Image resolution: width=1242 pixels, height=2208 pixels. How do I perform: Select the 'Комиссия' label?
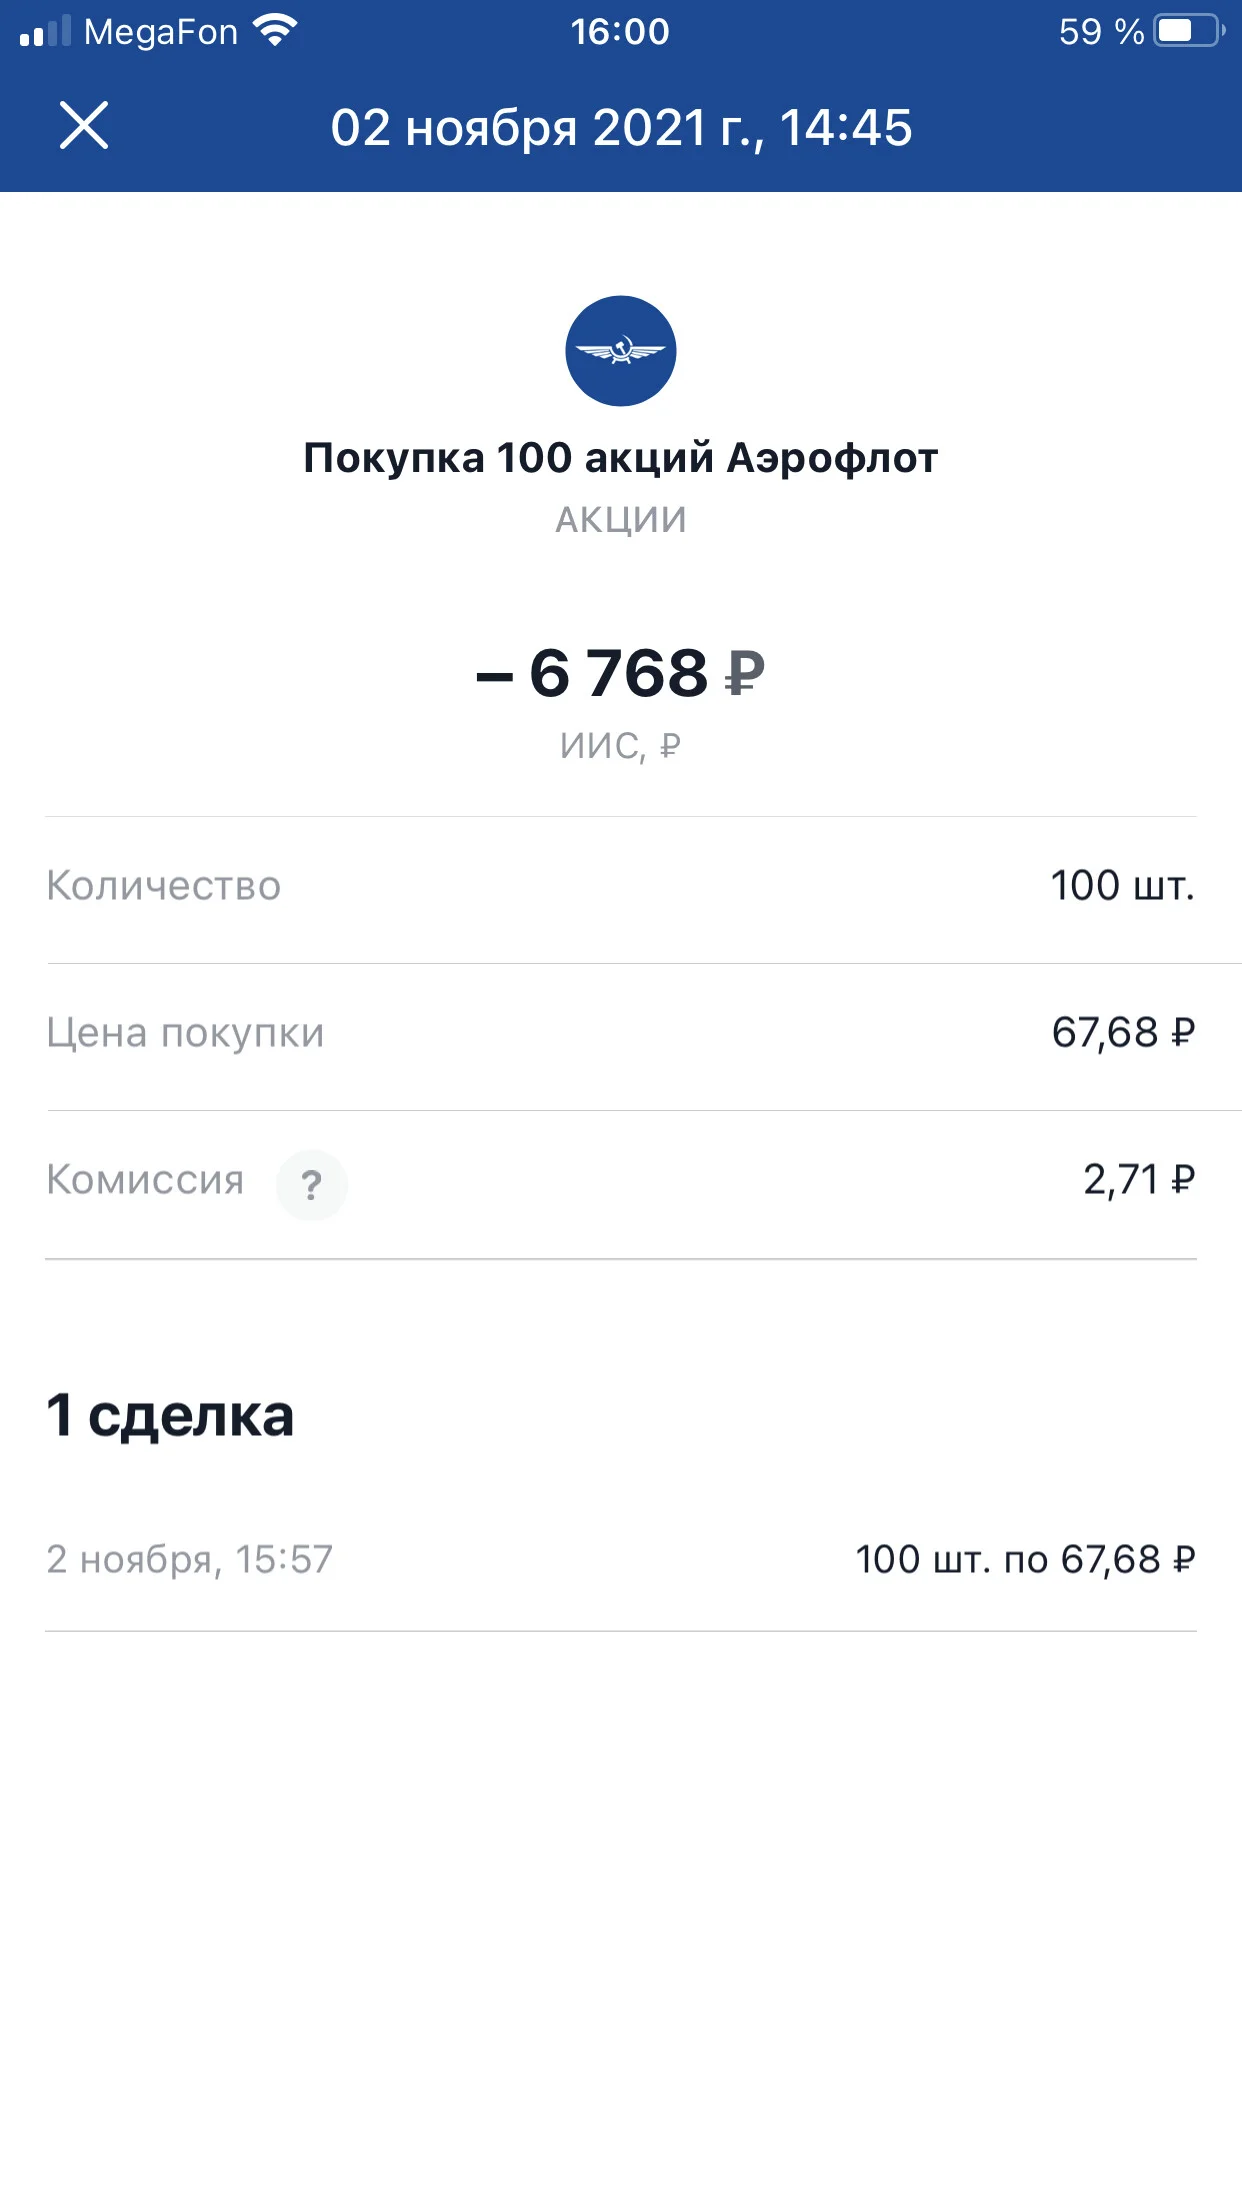click(145, 1180)
